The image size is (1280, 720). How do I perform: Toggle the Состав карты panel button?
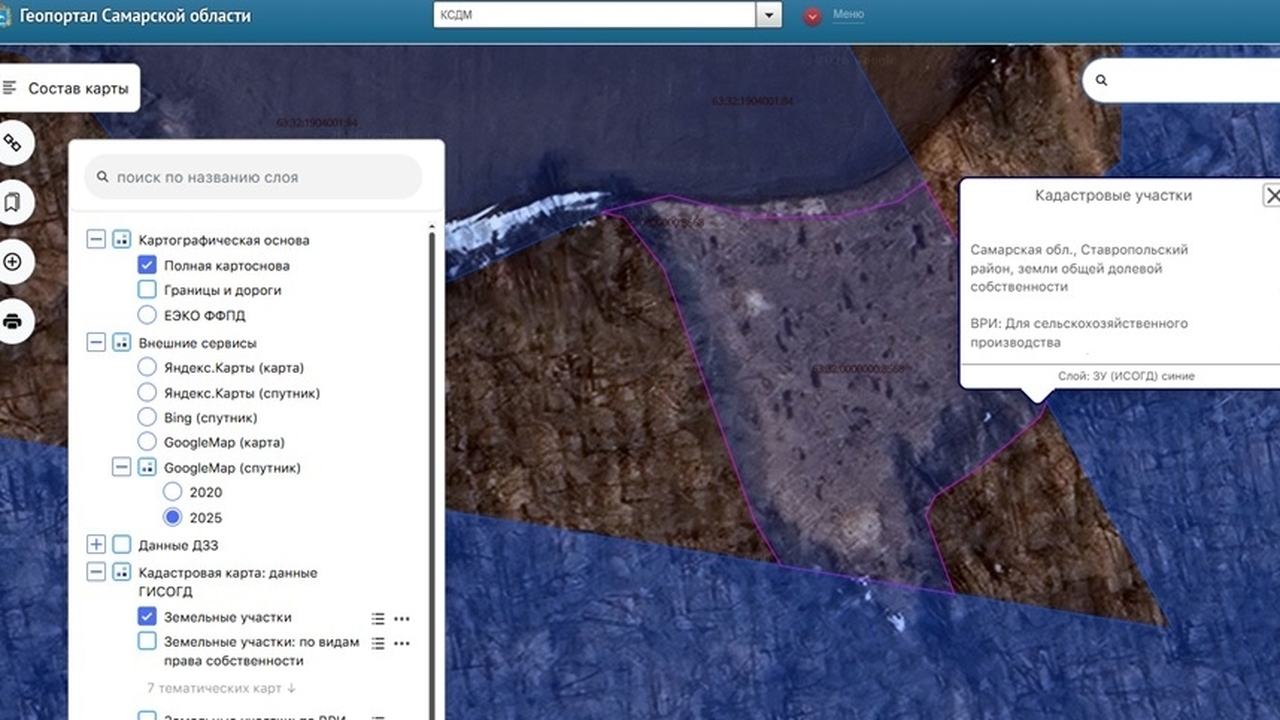[68, 88]
